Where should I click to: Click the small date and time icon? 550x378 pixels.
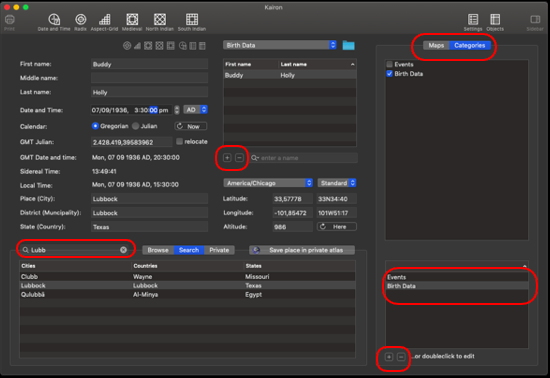point(182,46)
